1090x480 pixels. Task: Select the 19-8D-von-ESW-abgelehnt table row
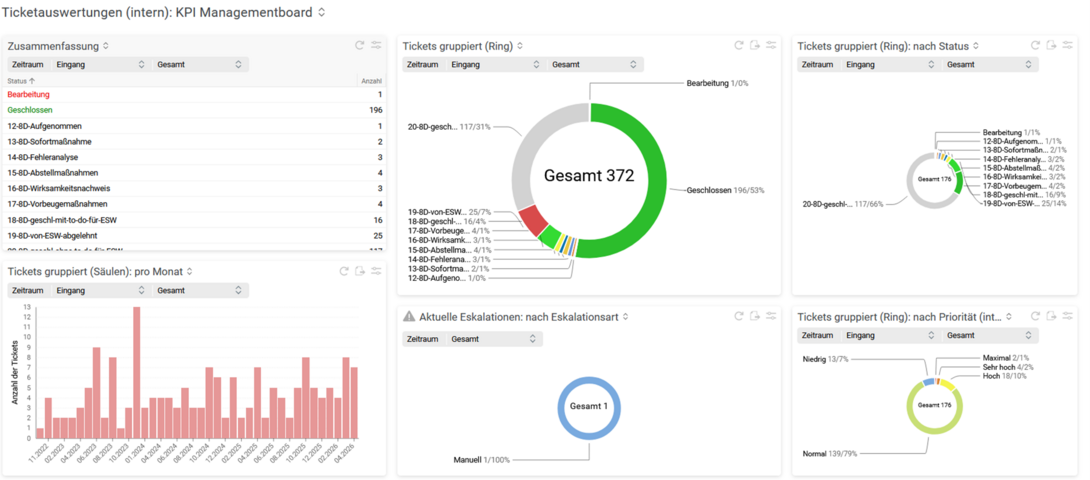195,236
